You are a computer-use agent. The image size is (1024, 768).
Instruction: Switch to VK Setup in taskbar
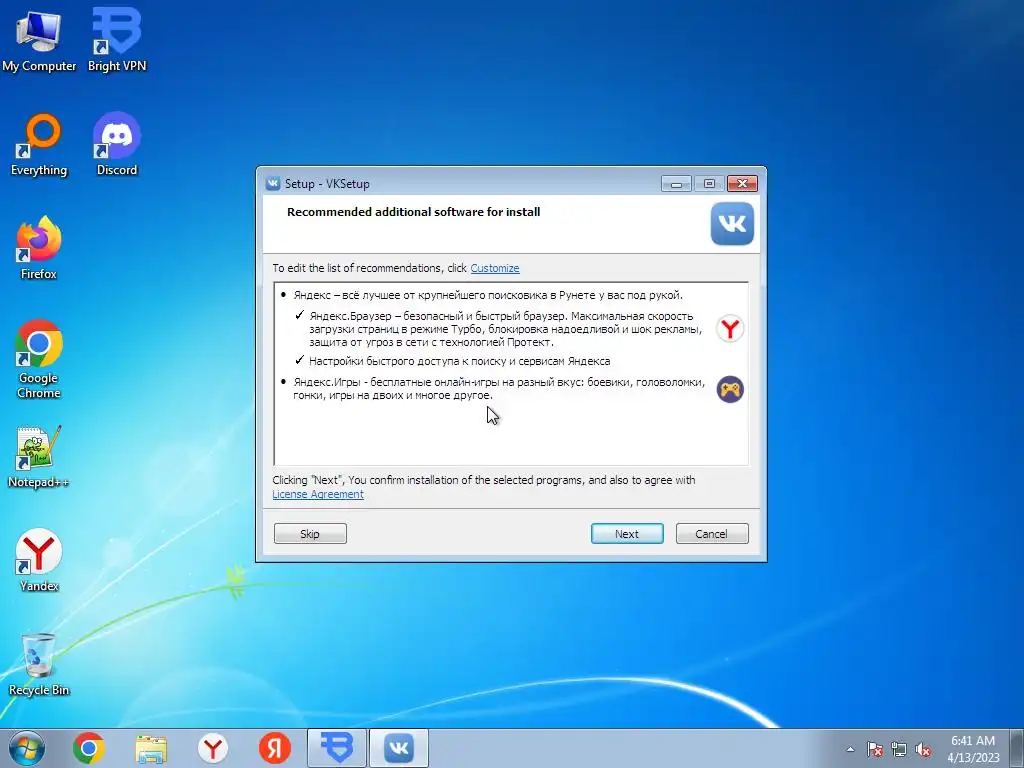[x=399, y=748]
